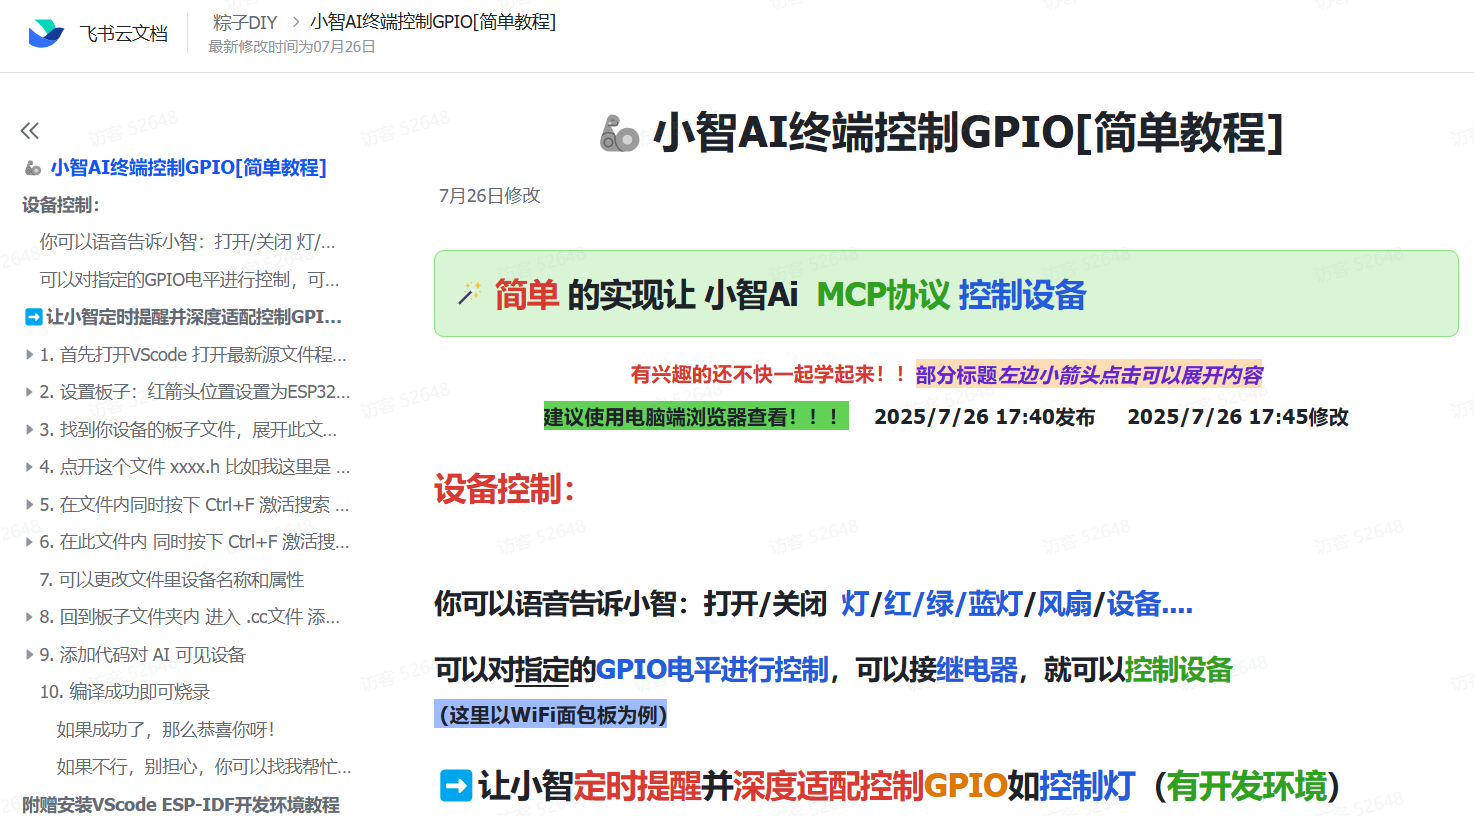This screenshot has width=1474, height=816.
Task: Select outline title 小智AI终端控制GPIO[简单教程]
Action: coord(189,168)
